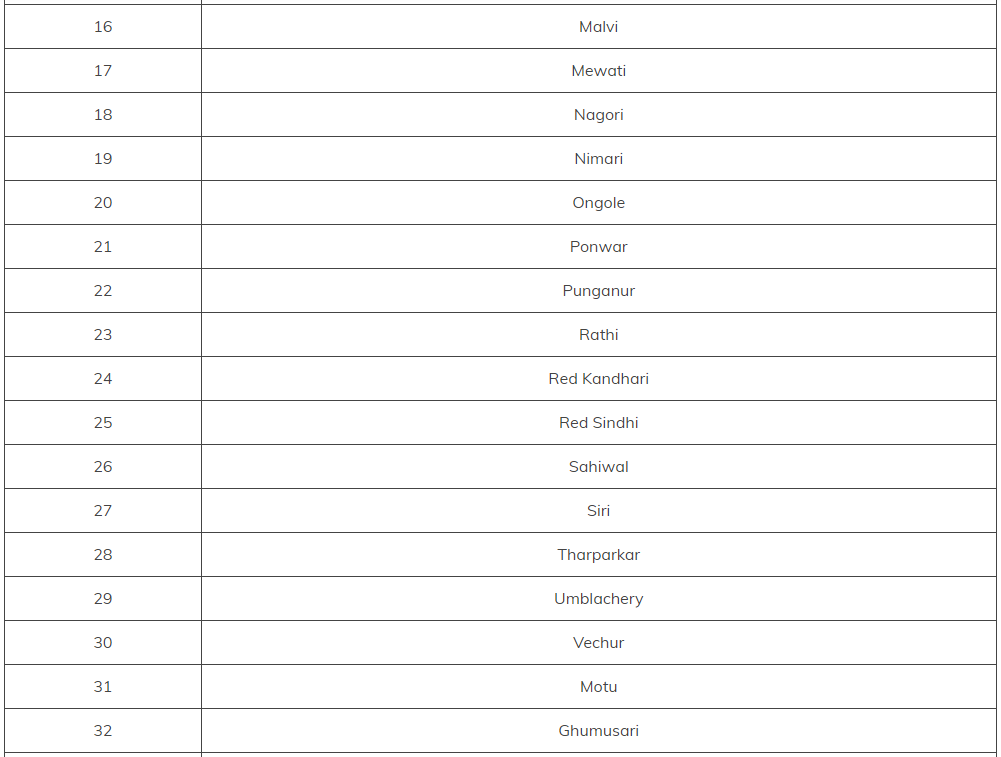Select the Siri table cell
Image resolution: width=1001 pixels, height=757 pixels.
point(598,511)
